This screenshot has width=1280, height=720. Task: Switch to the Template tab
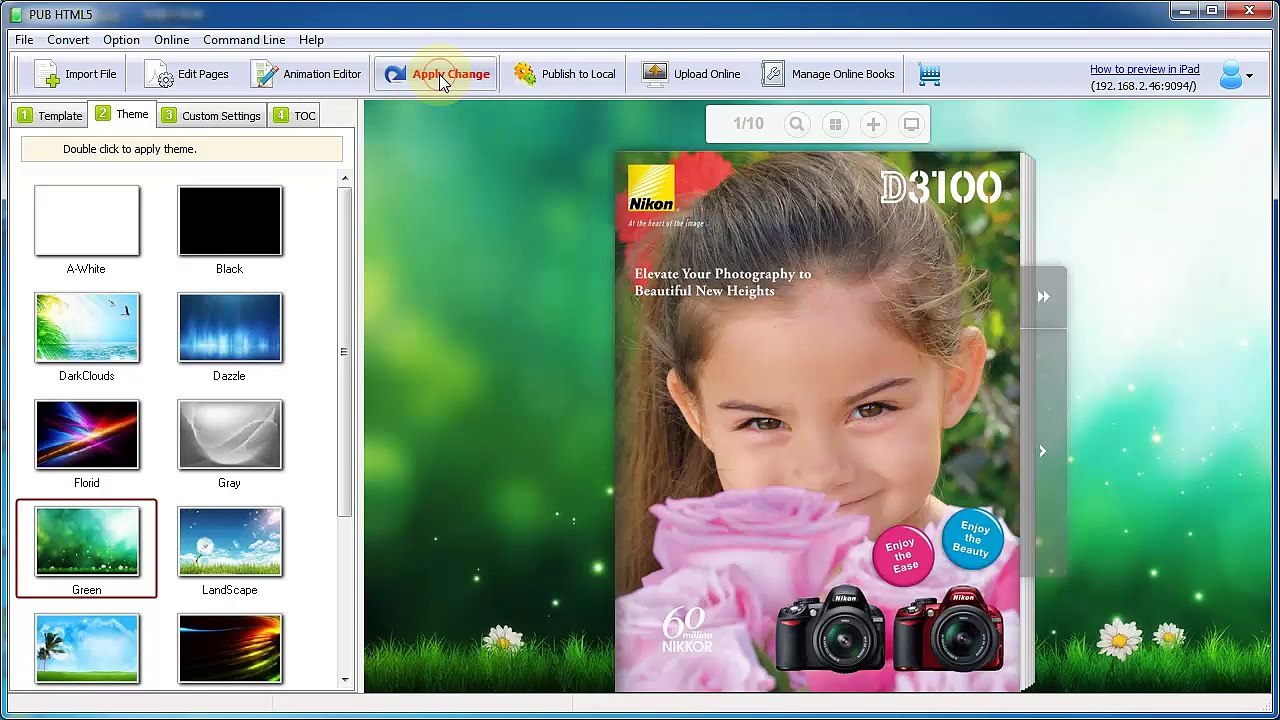tap(50, 115)
